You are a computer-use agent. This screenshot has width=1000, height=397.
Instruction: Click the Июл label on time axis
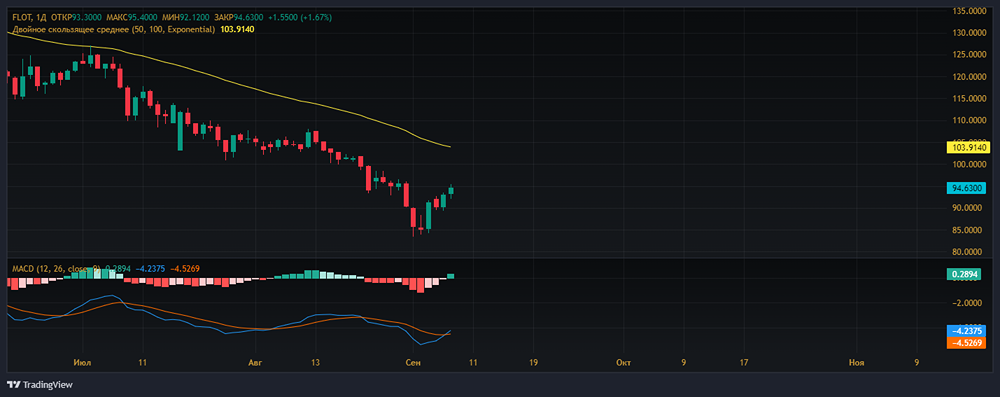point(82,363)
